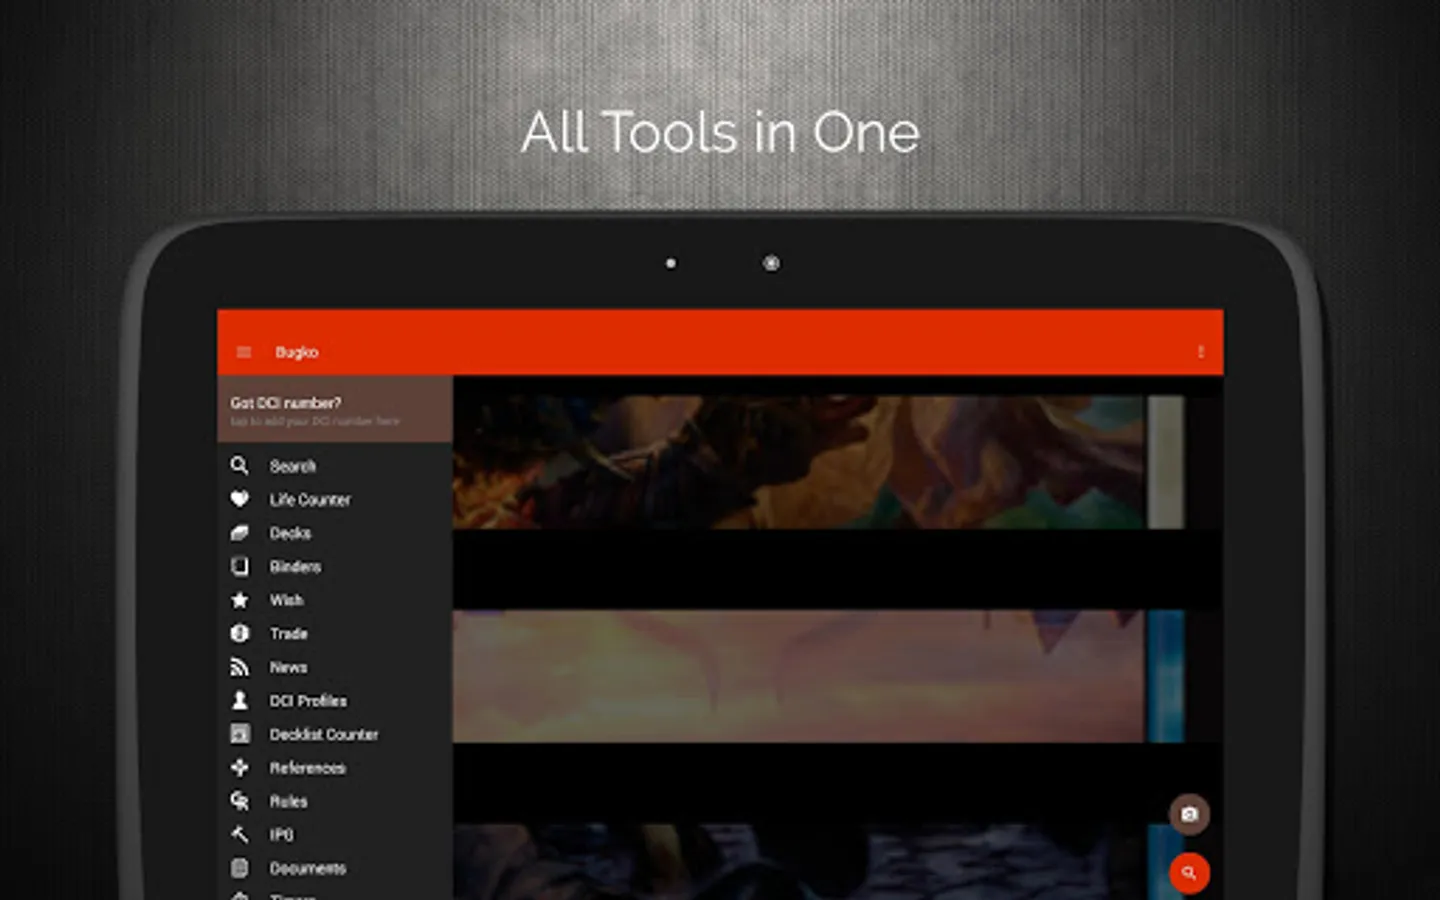Open the middle pink card artwork thumbnail

tap(818, 676)
